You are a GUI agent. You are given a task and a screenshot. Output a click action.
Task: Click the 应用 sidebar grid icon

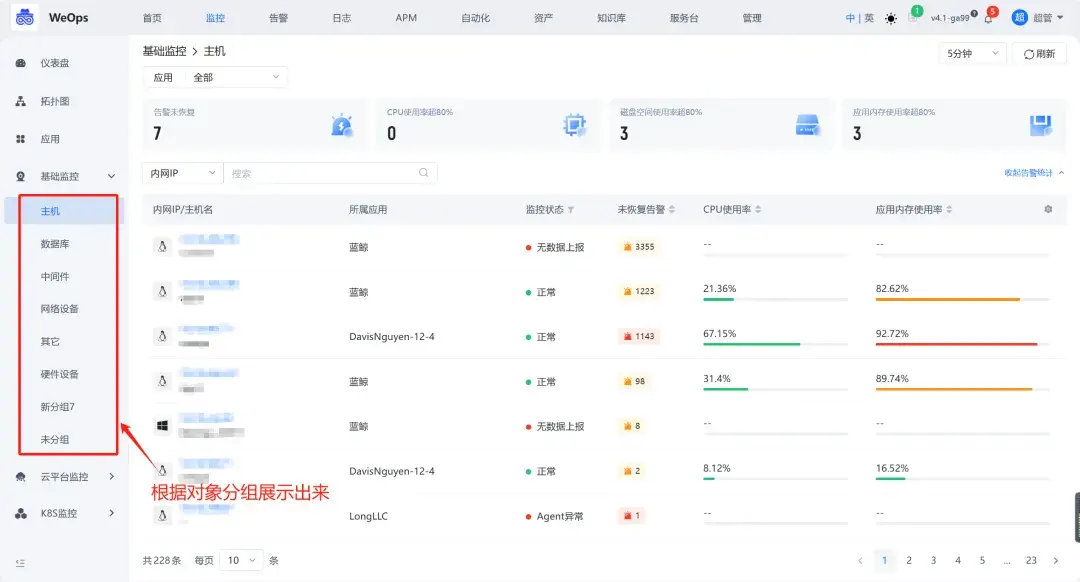[x=21, y=138]
